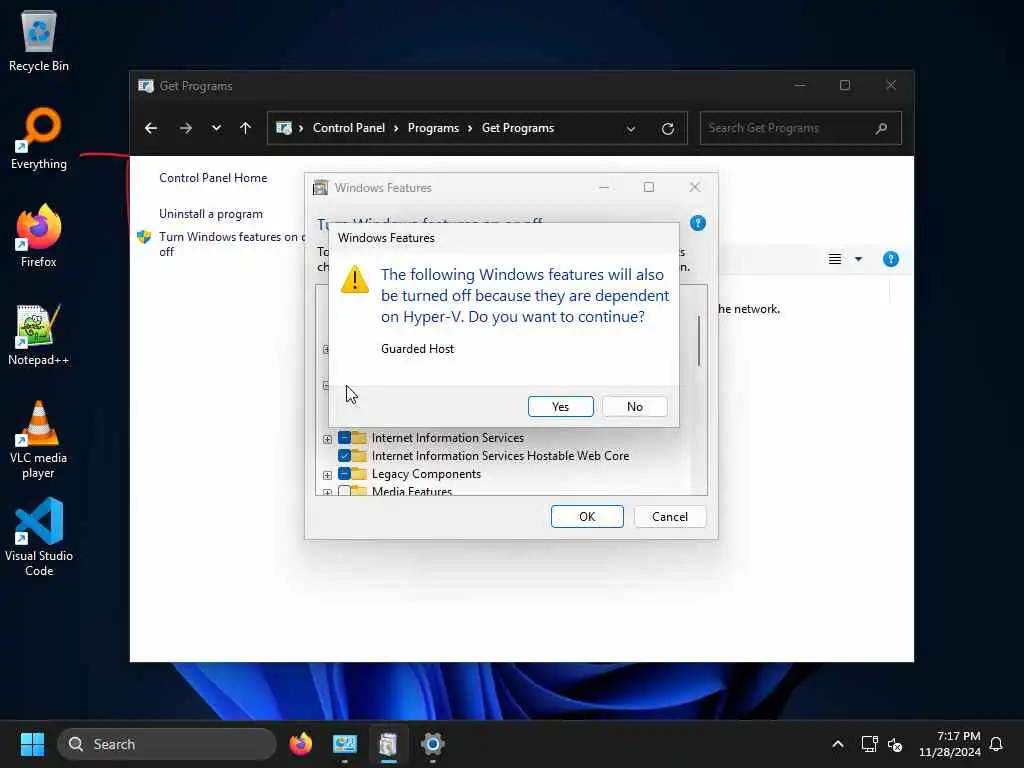The image size is (1024, 768).
Task: Open Uninstall a program link
Action: click(x=211, y=214)
